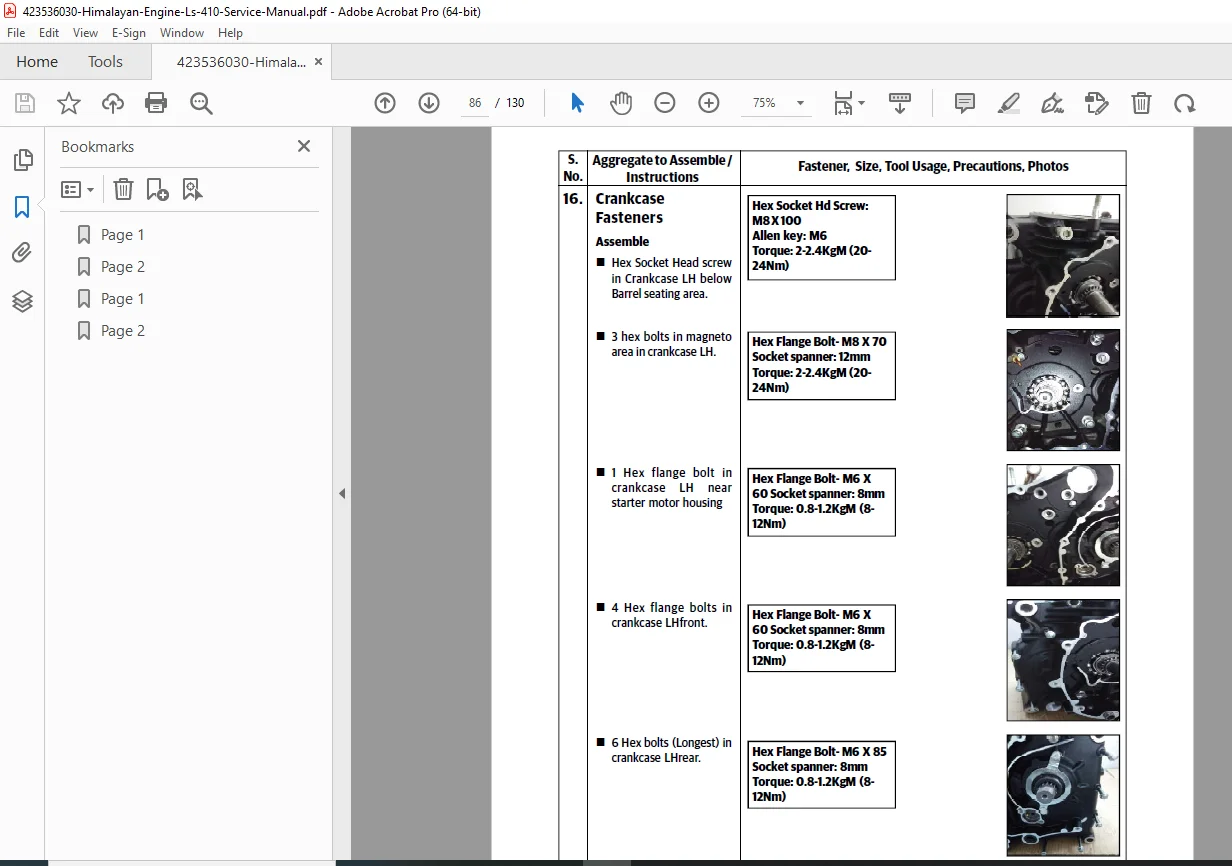The image size is (1232, 866).
Task: Open the find text magnifier
Action: (201, 103)
